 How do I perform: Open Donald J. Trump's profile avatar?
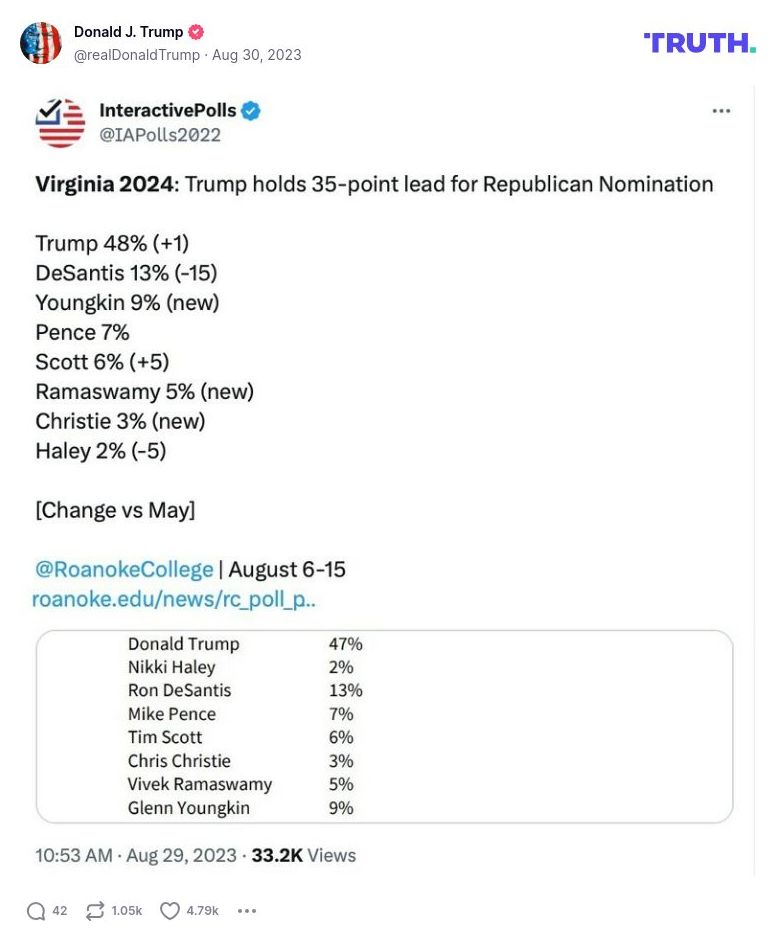41,43
